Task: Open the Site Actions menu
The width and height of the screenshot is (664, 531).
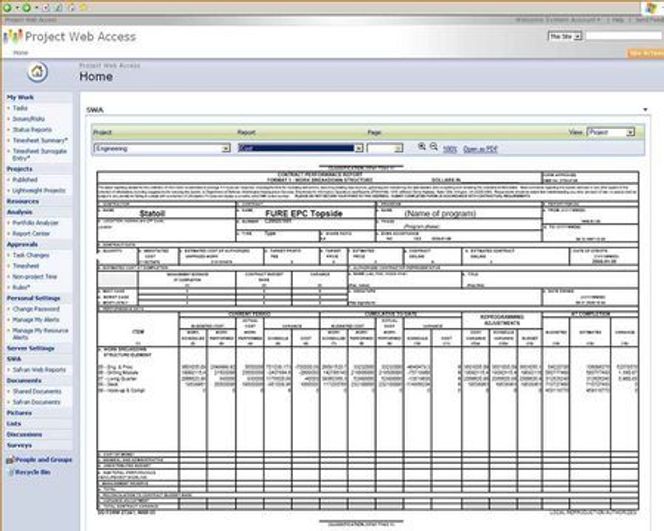Action: pos(646,53)
